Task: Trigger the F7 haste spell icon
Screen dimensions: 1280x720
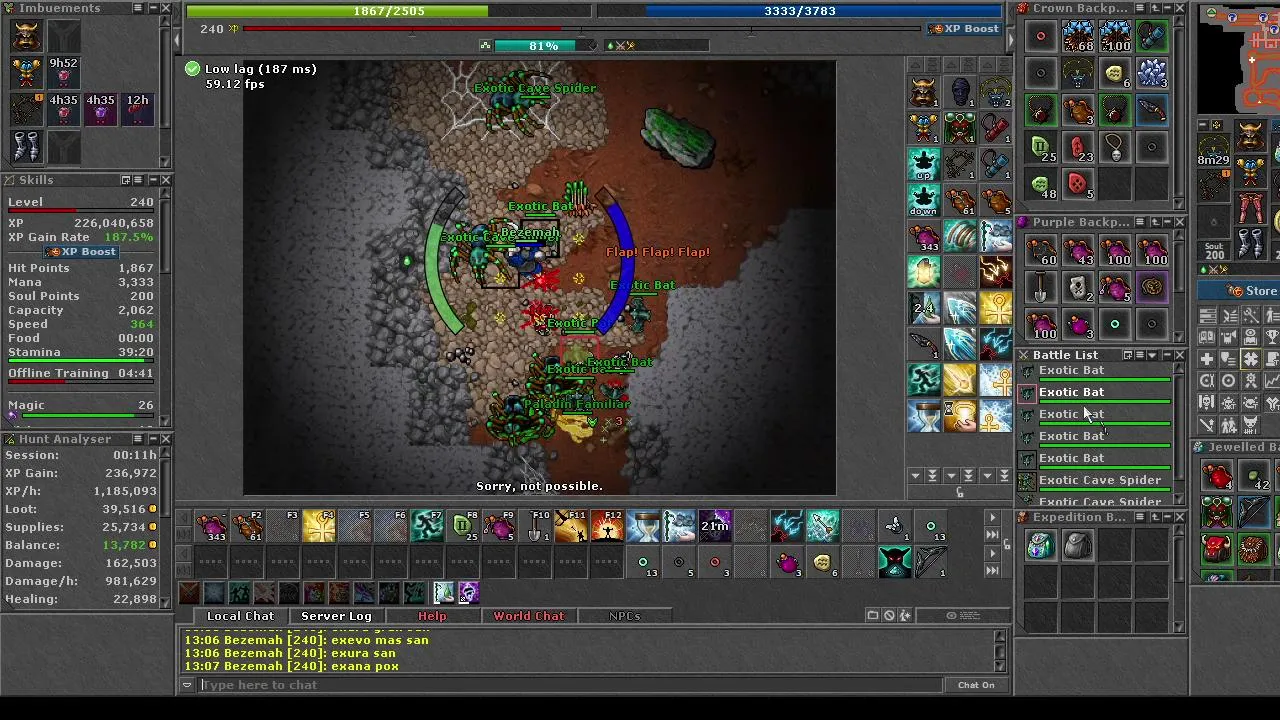Action: pyautogui.click(x=427, y=526)
